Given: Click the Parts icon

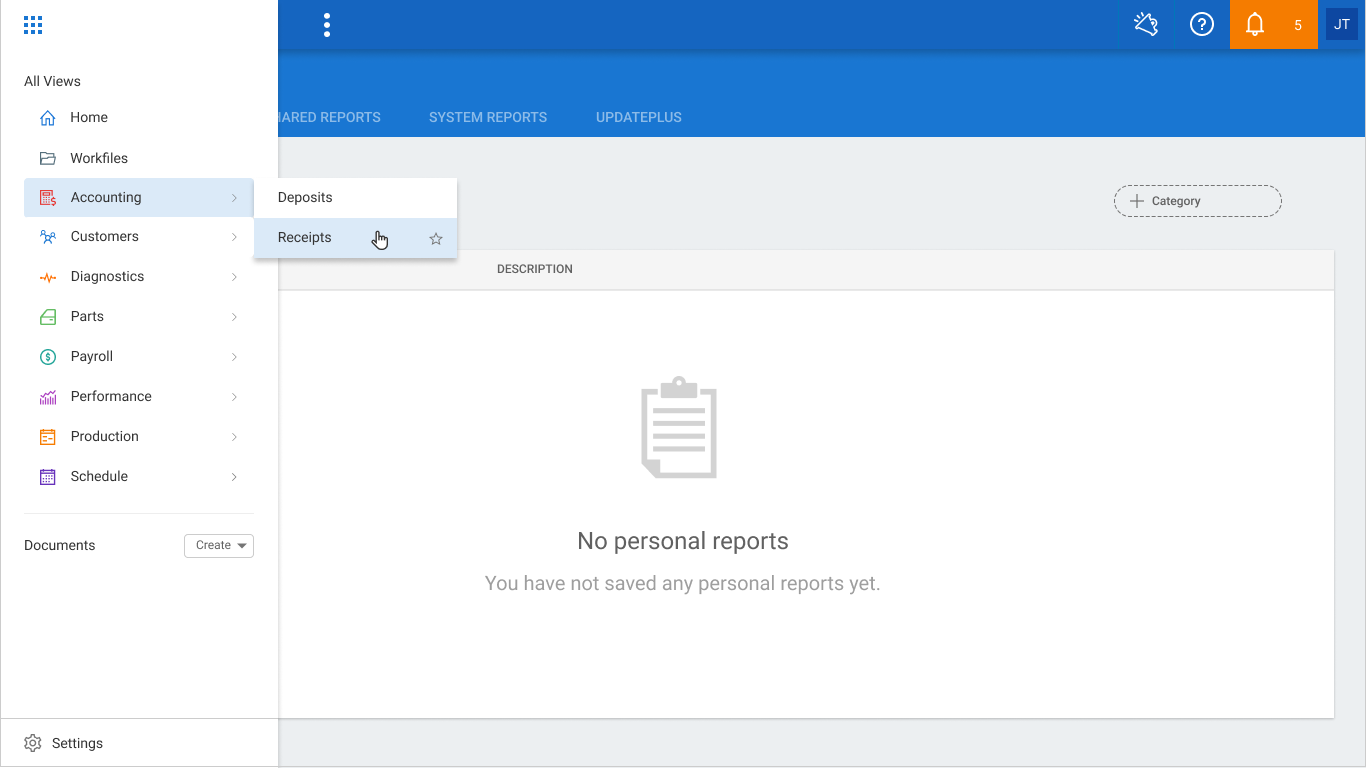Looking at the screenshot, I should (47, 317).
